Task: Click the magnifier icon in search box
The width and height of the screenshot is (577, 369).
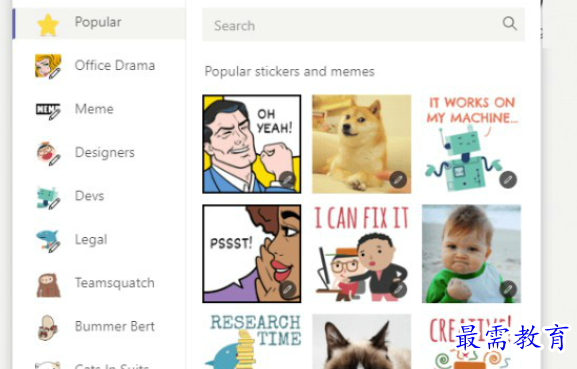Action: (510, 24)
